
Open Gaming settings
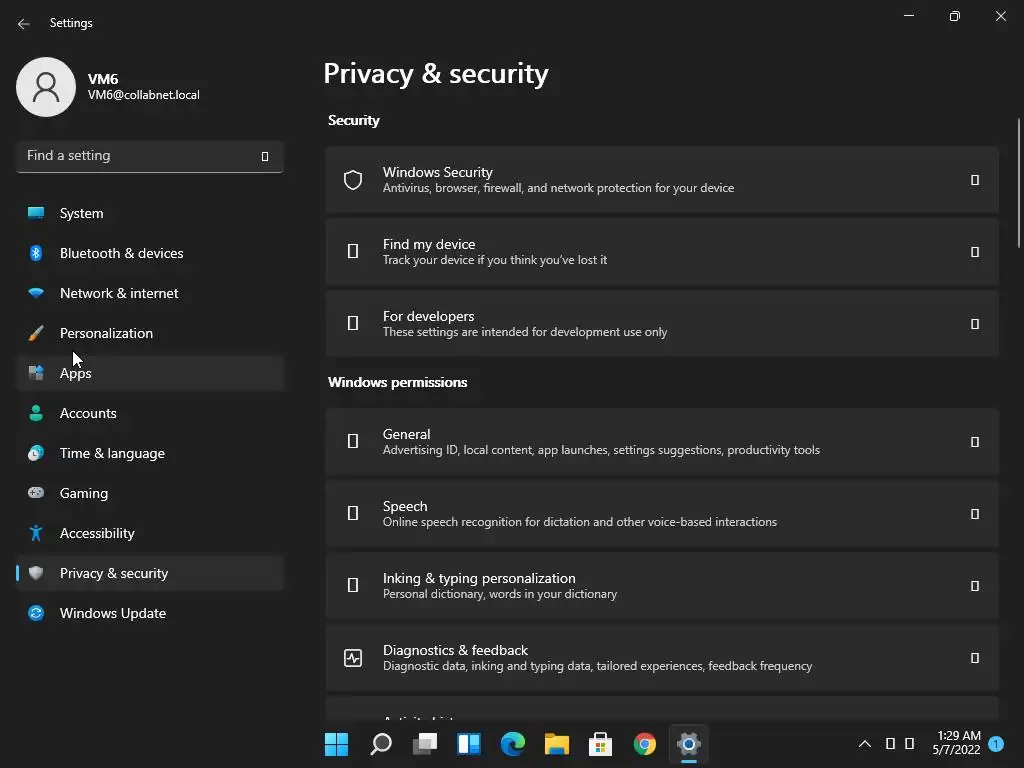(x=150, y=492)
